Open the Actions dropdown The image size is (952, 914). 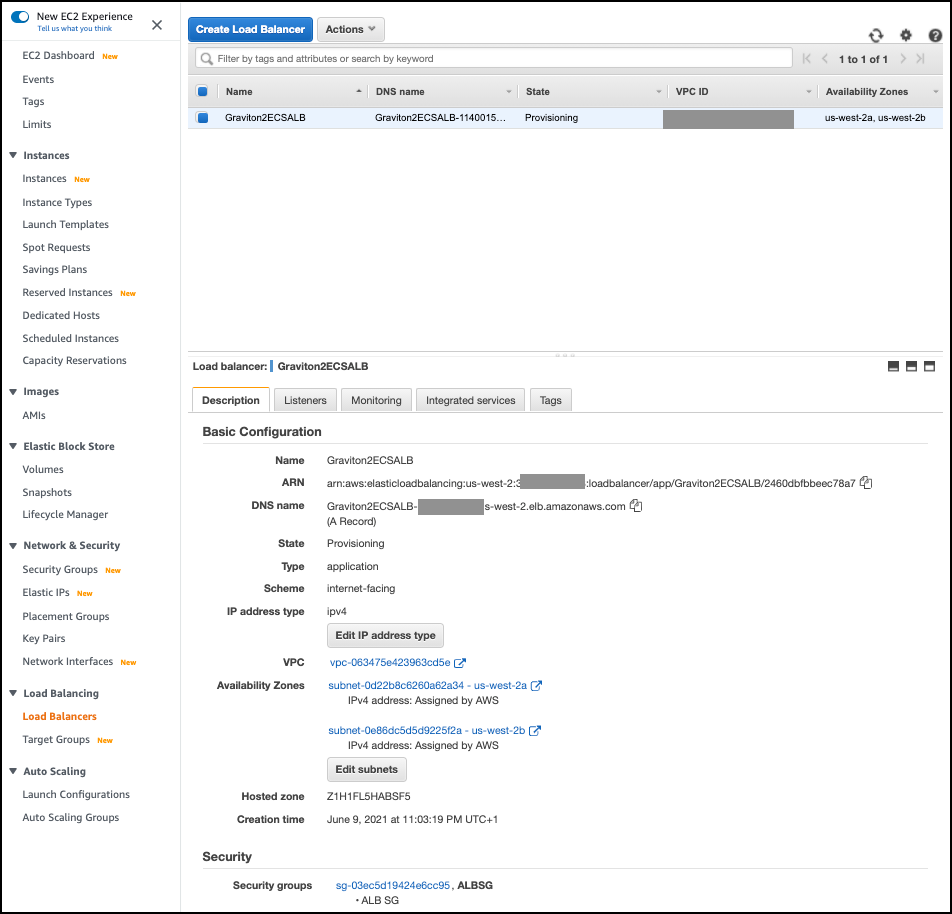coord(350,29)
